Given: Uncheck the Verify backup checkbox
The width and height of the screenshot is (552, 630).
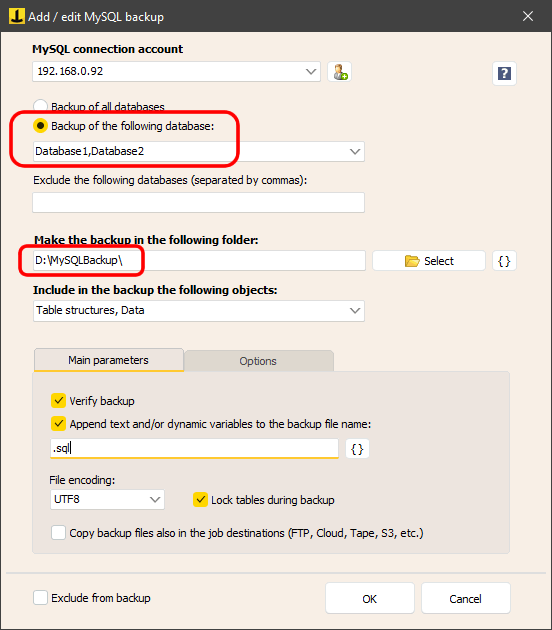Looking at the screenshot, I should [x=58, y=401].
